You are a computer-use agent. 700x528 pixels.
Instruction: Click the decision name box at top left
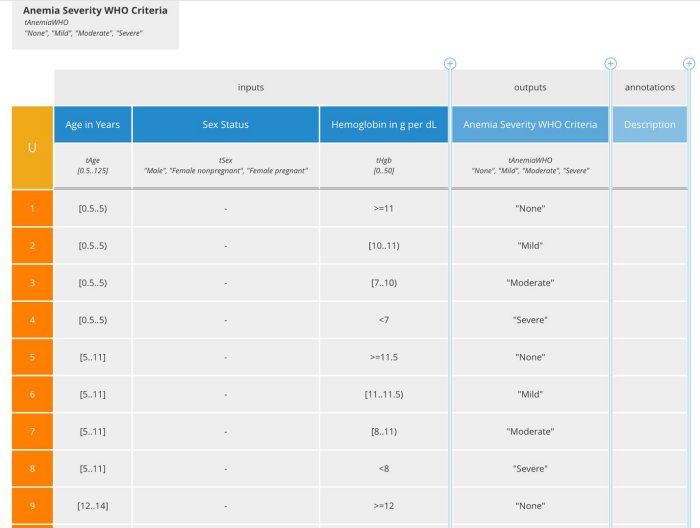[x=95, y=24]
